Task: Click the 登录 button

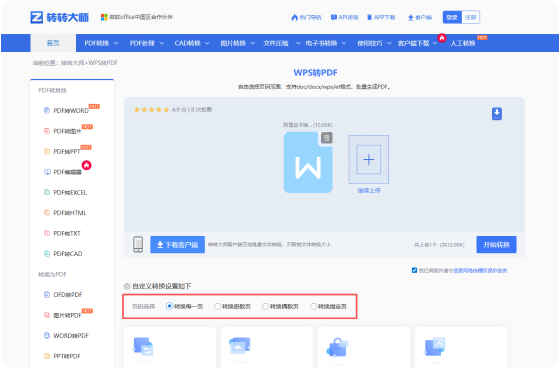Action: [x=452, y=17]
